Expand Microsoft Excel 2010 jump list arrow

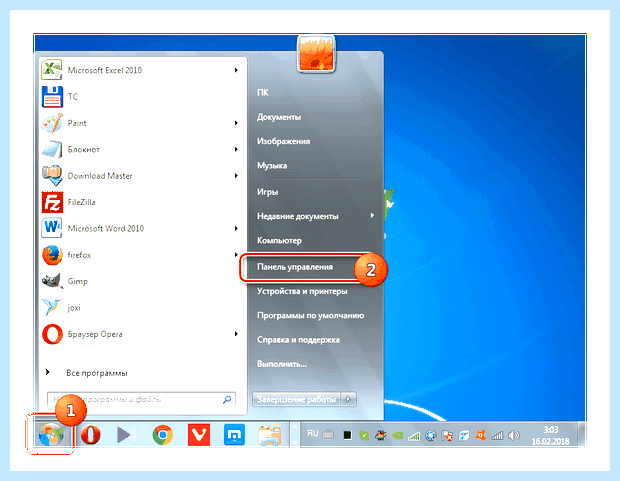236,70
